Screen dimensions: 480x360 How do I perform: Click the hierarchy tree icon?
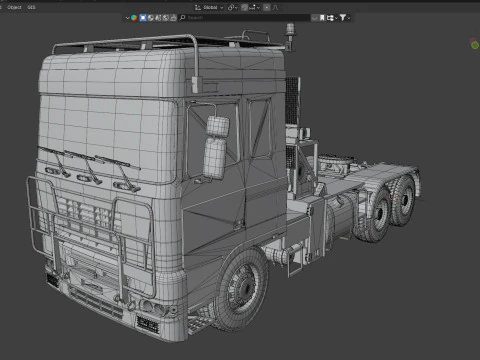330,18
